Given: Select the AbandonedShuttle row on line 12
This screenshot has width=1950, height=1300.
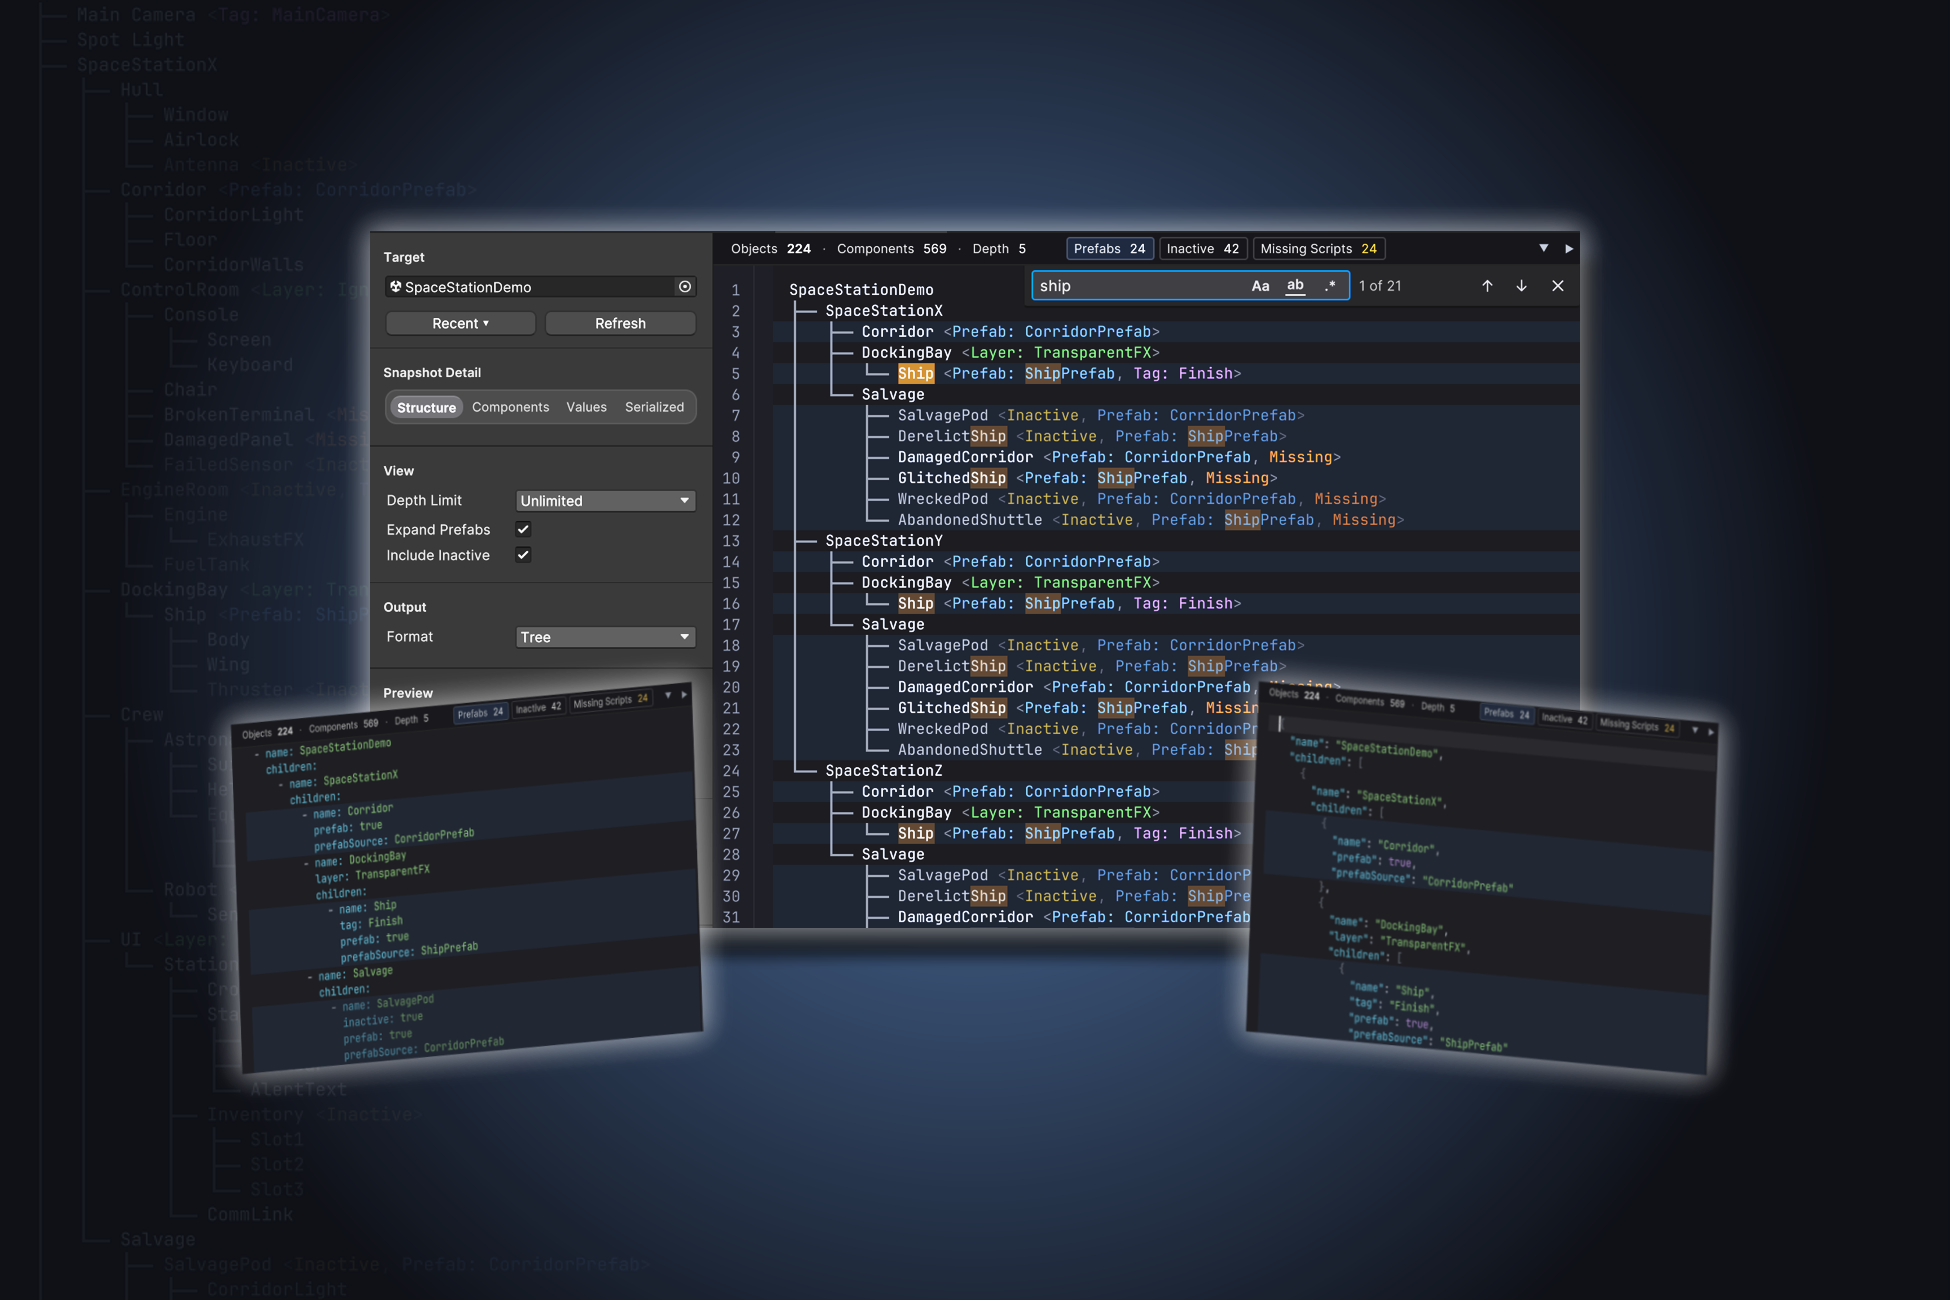Looking at the screenshot, I should click(1176, 521).
